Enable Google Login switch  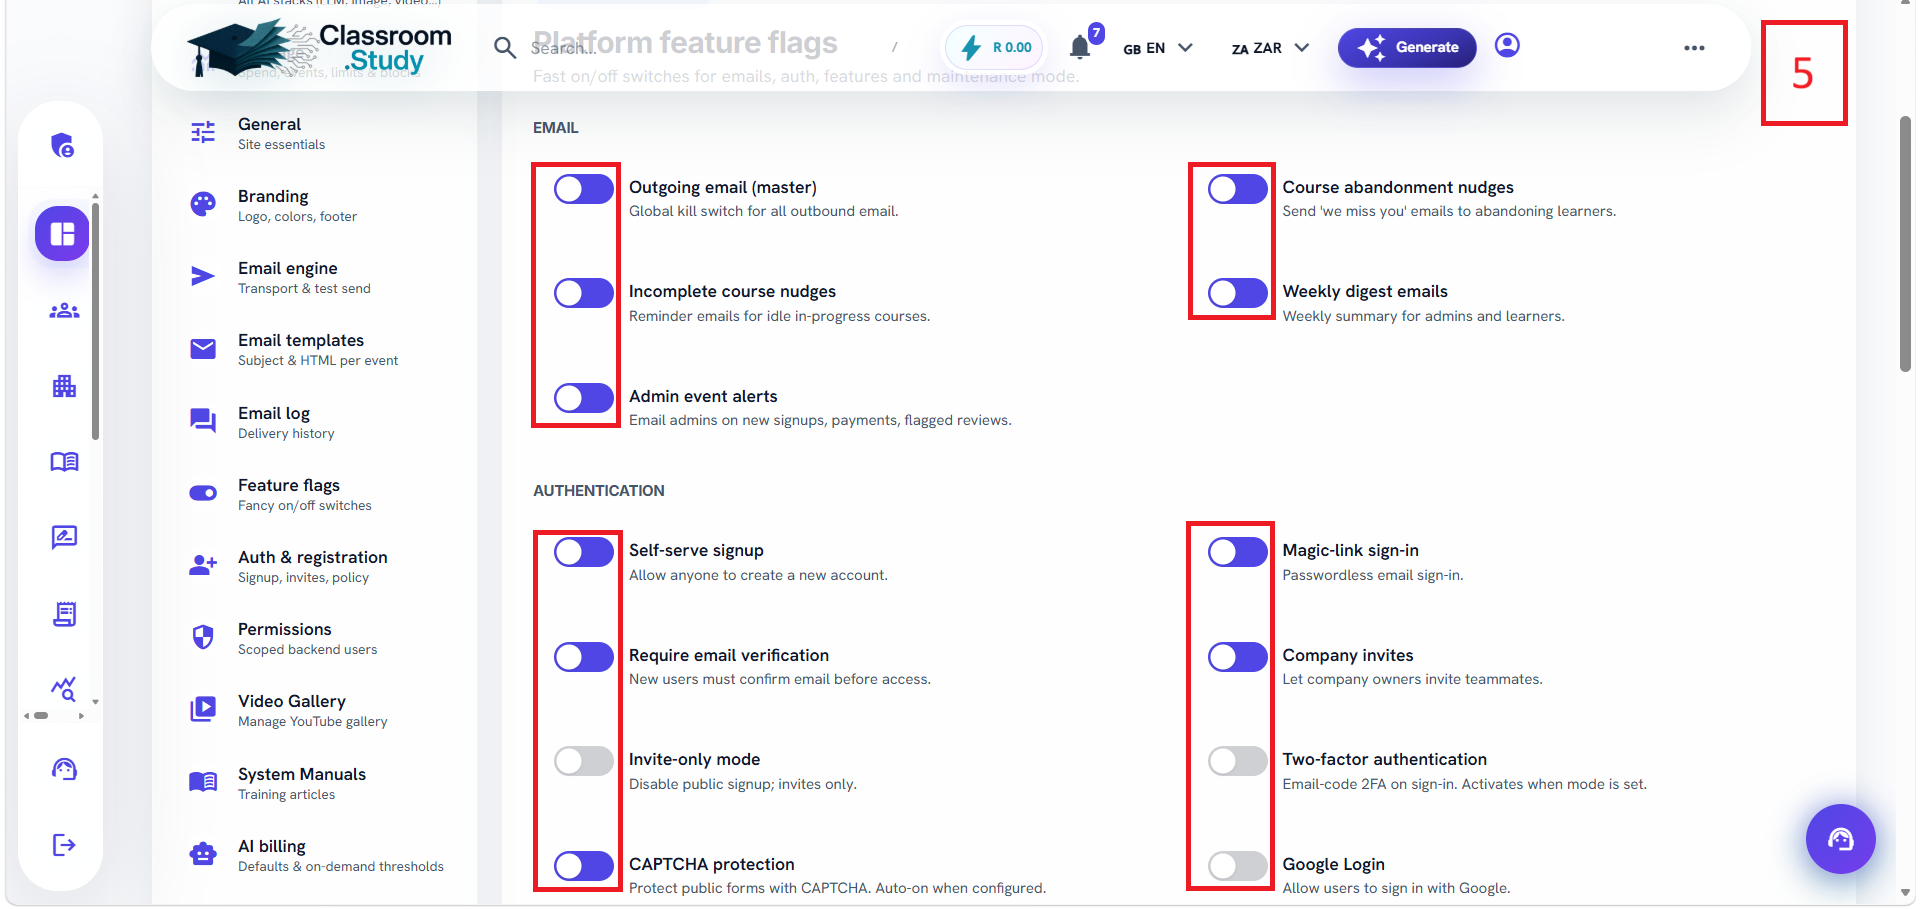tap(1238, 866)
